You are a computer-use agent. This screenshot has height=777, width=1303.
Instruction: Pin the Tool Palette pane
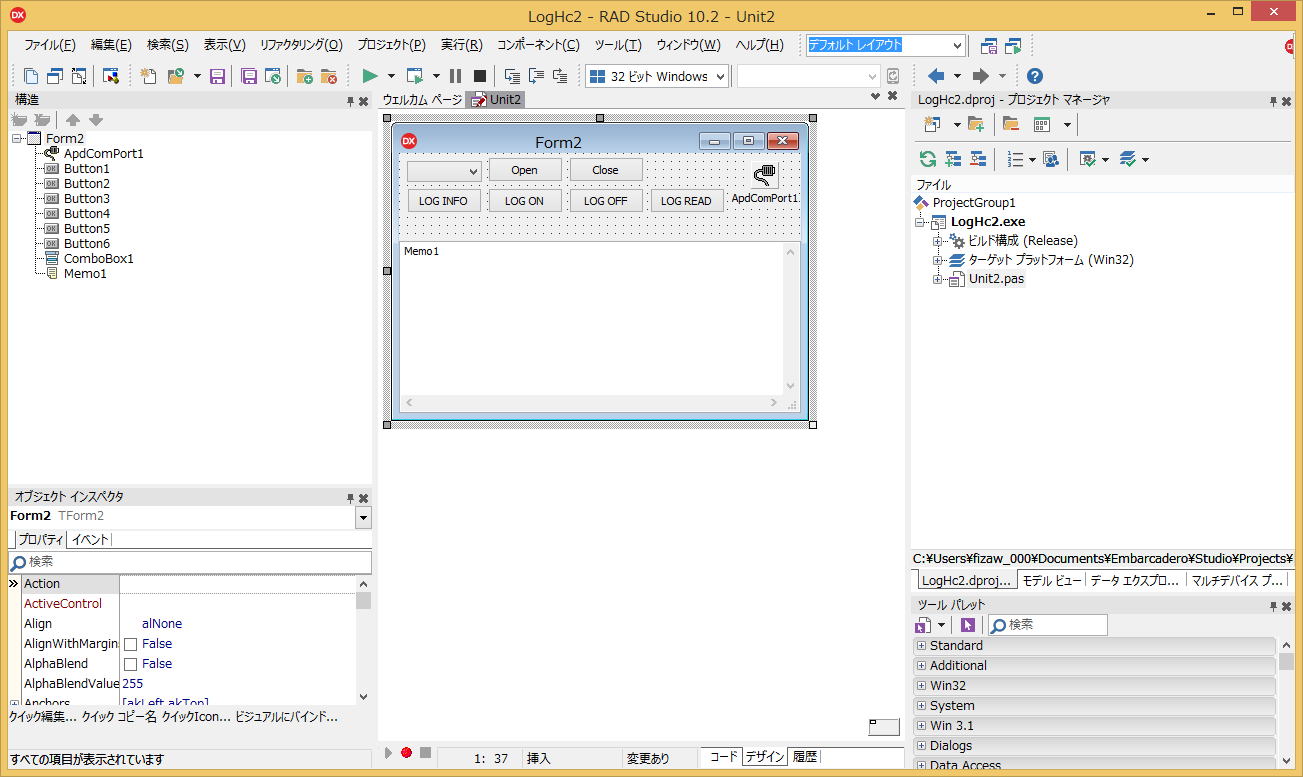click(x=1274, y=606)
